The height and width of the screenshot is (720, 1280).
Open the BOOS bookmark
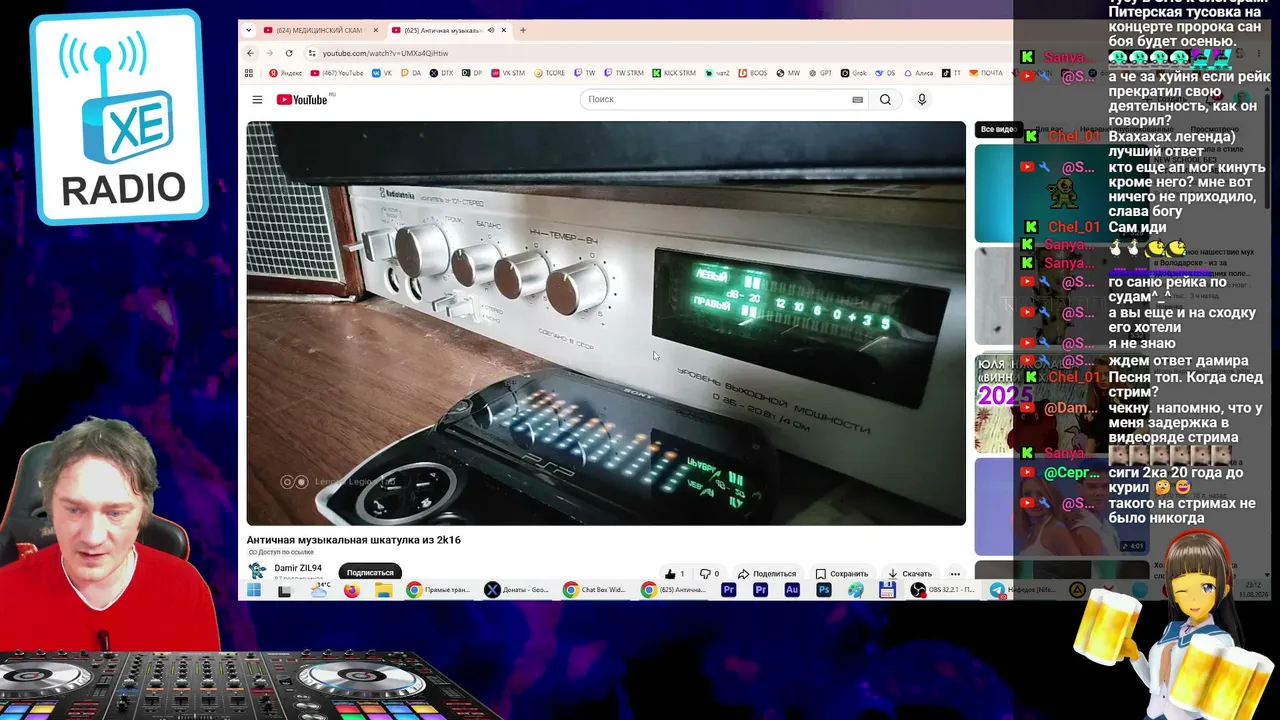tap(753, 73)
